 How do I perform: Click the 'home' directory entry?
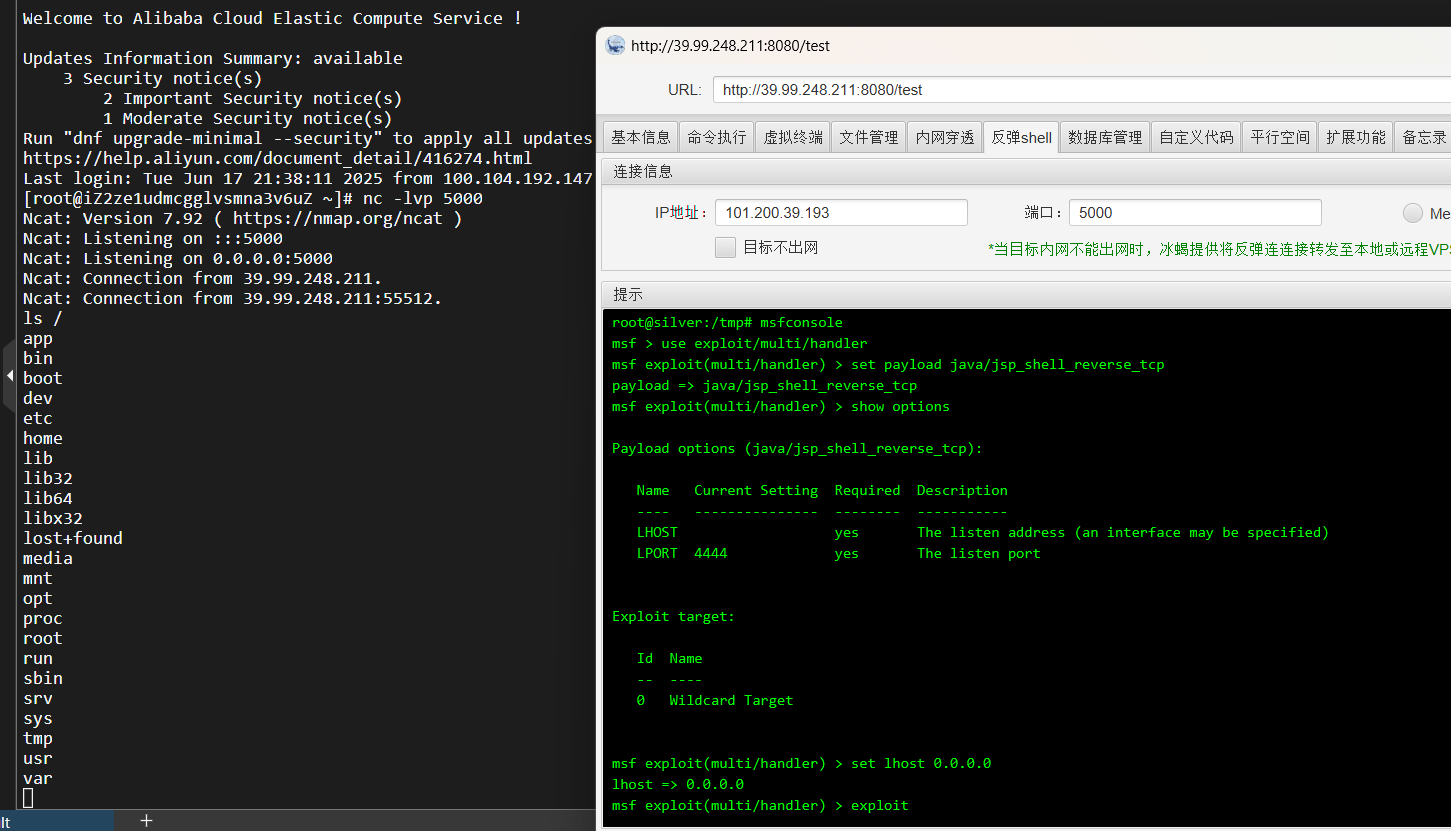43,438
